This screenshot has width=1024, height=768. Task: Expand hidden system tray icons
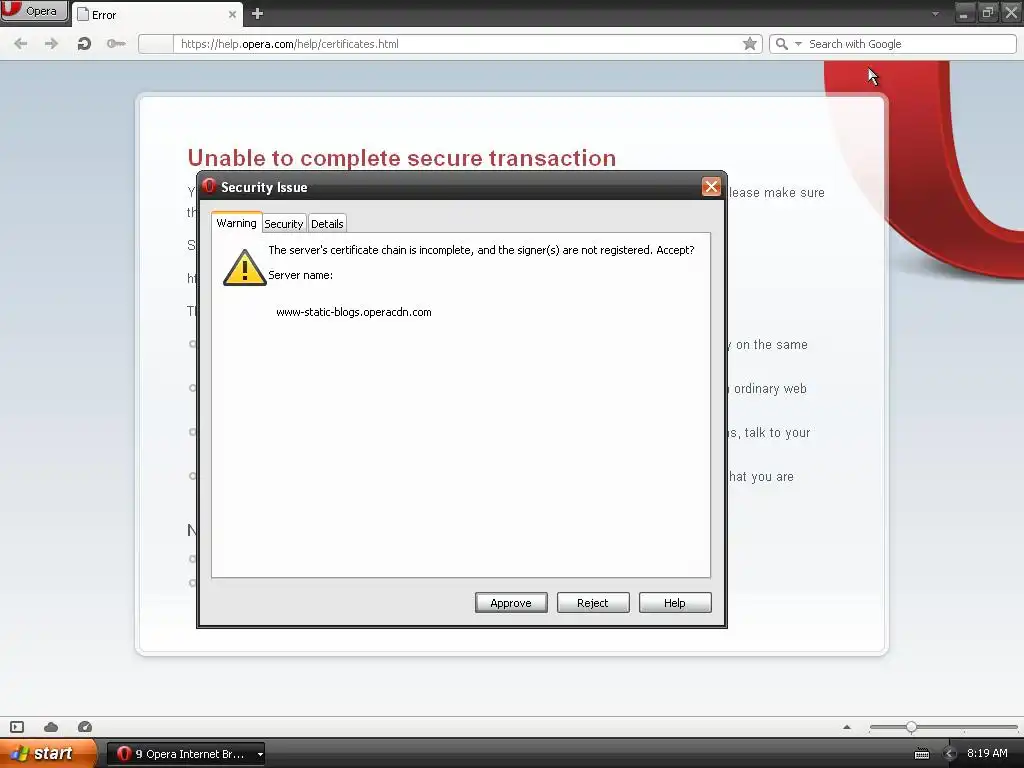(949, 754)
